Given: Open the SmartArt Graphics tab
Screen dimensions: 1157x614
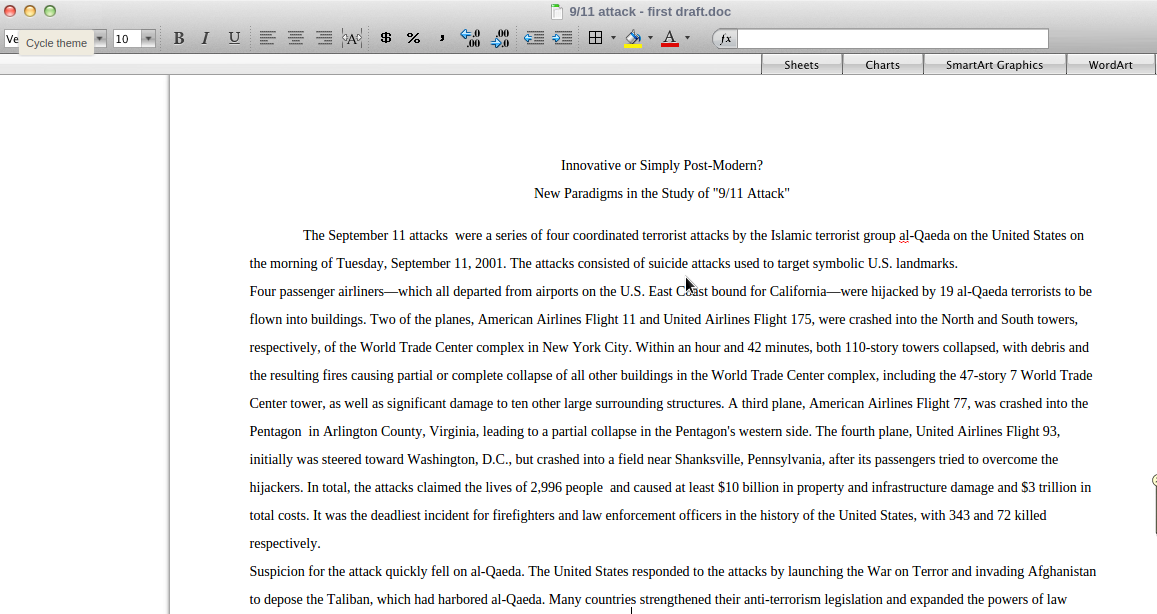Looking at the screenshot, I should pyautogui.click(x=995, y=65).
